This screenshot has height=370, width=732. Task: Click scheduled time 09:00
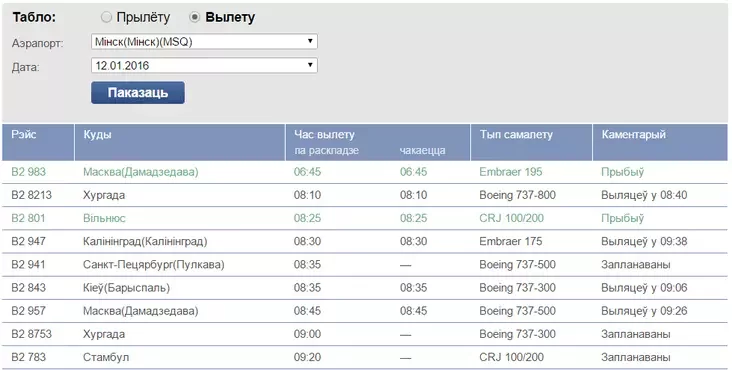pos(307,334)
